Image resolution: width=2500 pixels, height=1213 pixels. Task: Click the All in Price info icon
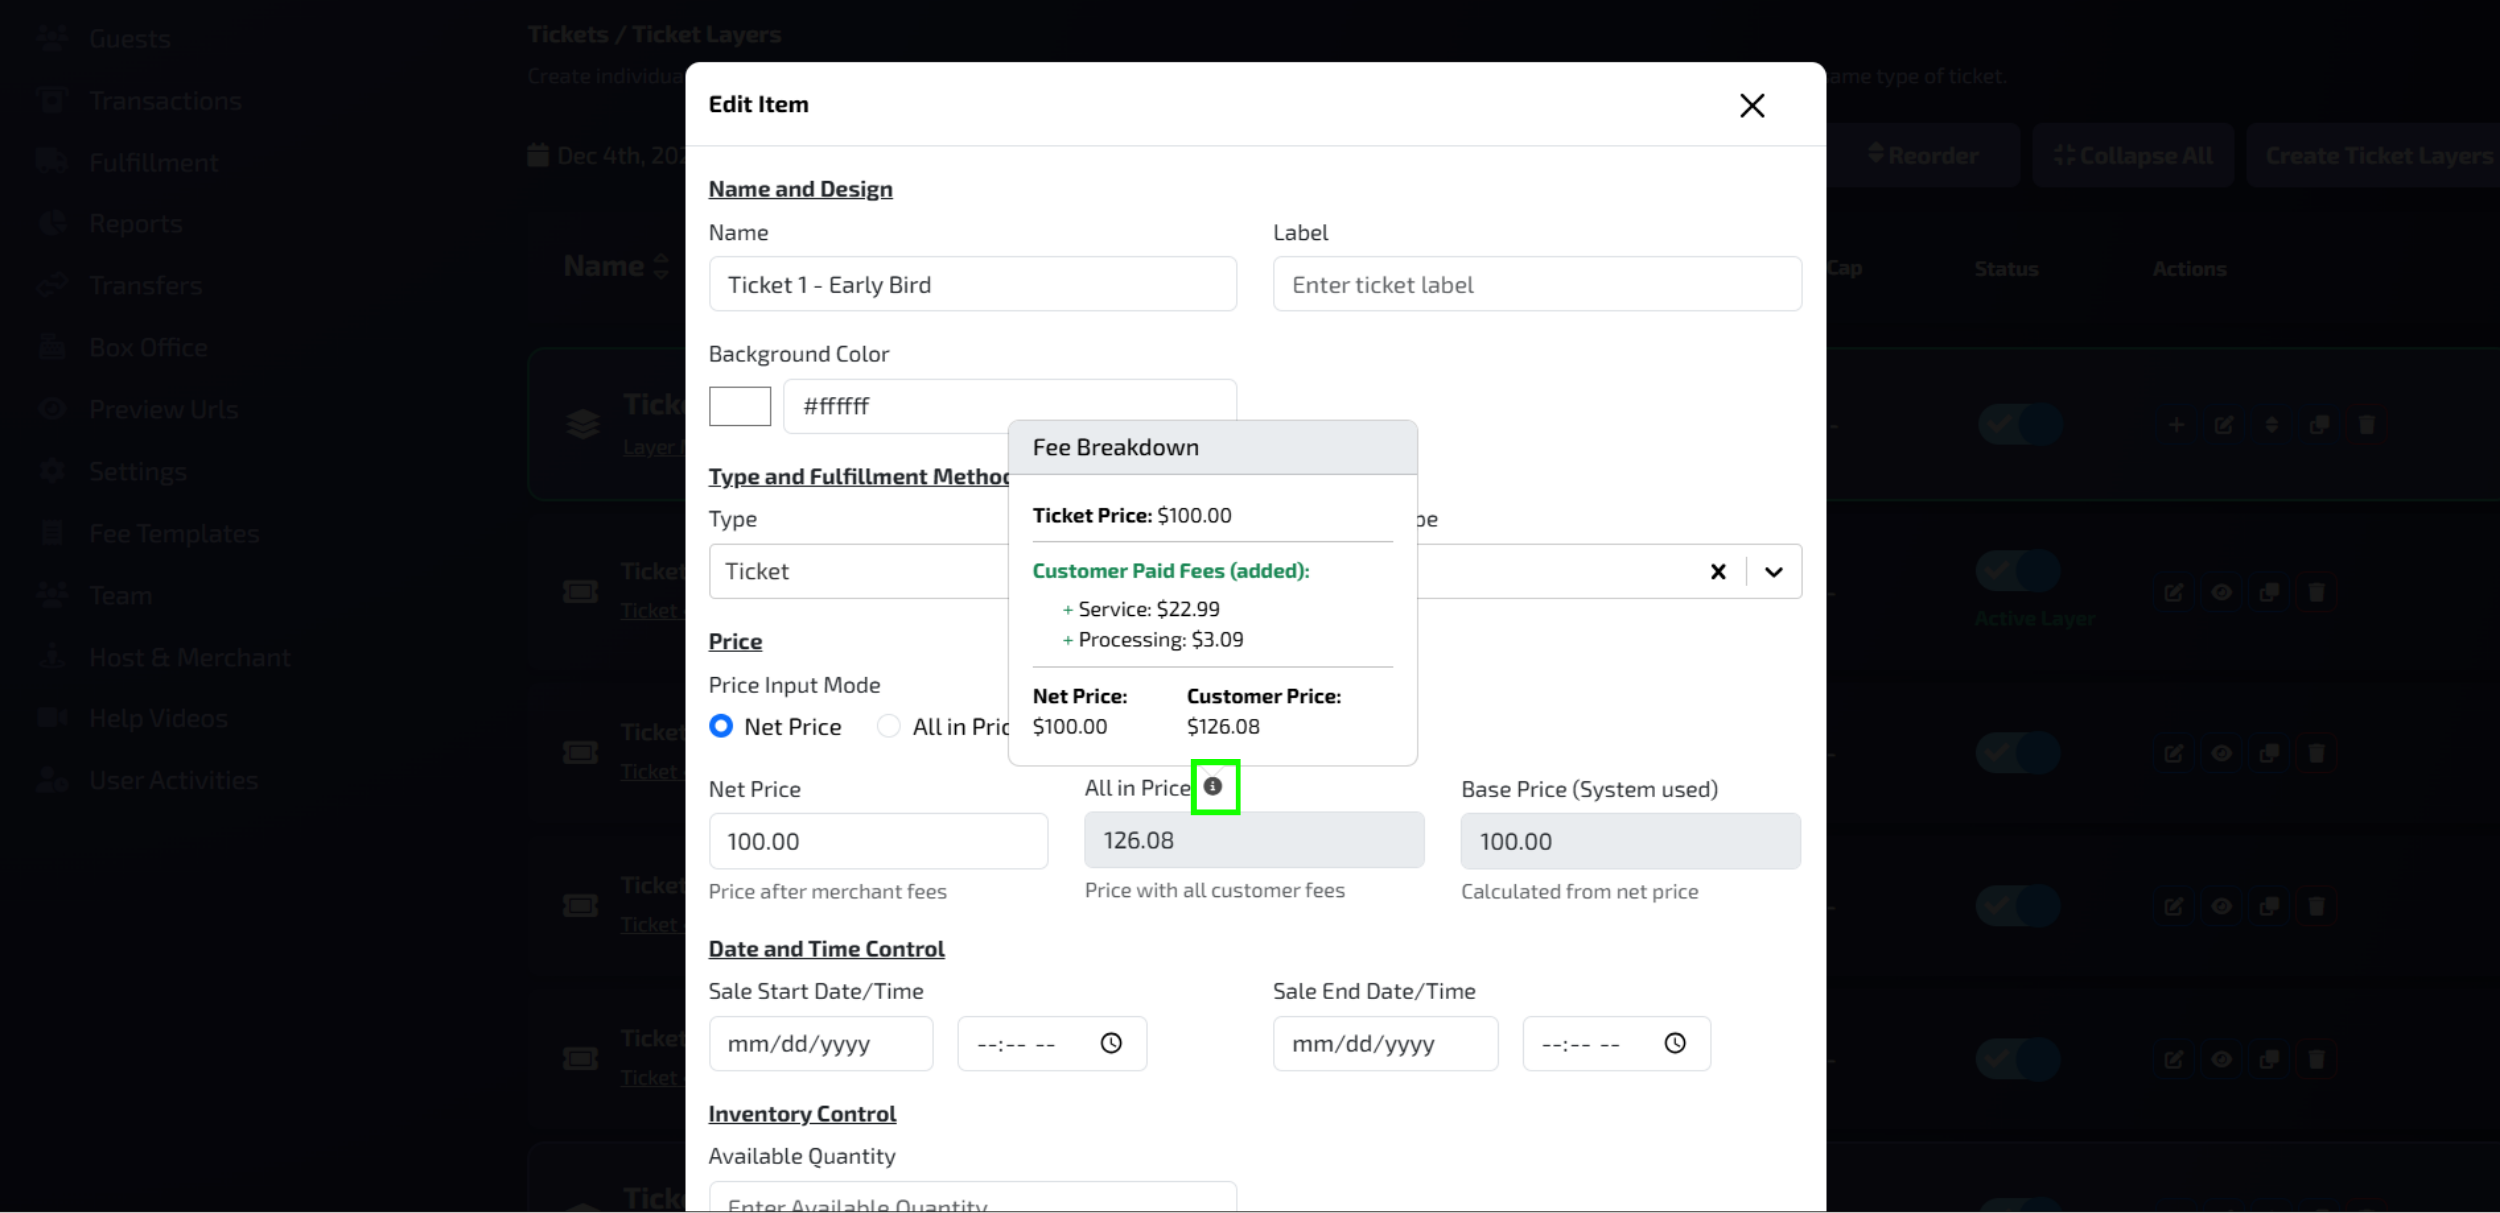pos(1213,786)
